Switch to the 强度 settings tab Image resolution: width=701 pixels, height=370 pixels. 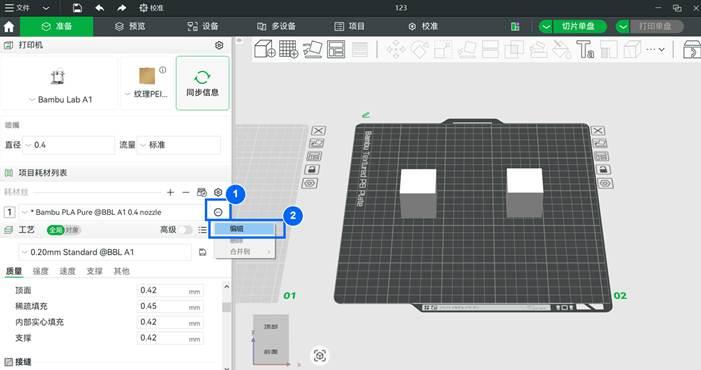[40, 271]
